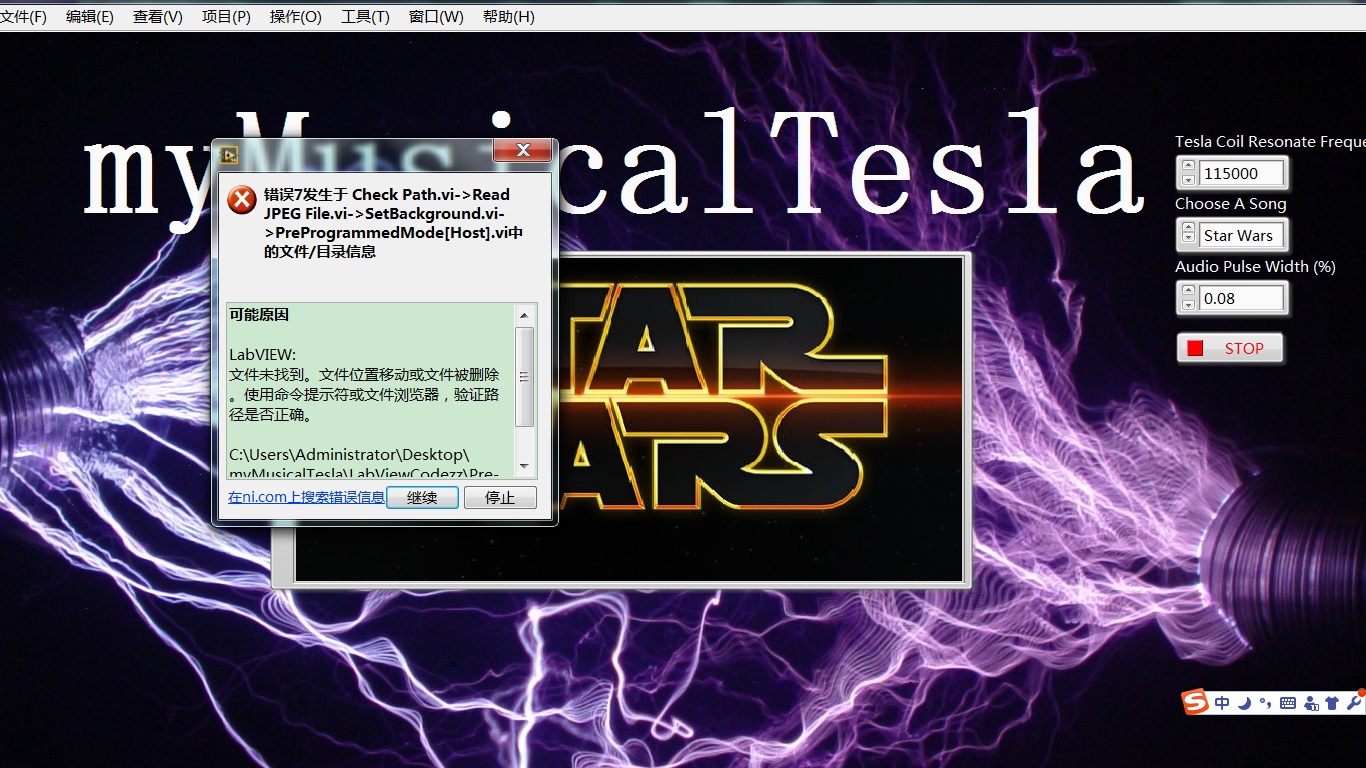
Task: Open the 在ni.com上搜索错误信息 link
Action: click(306, 497)
